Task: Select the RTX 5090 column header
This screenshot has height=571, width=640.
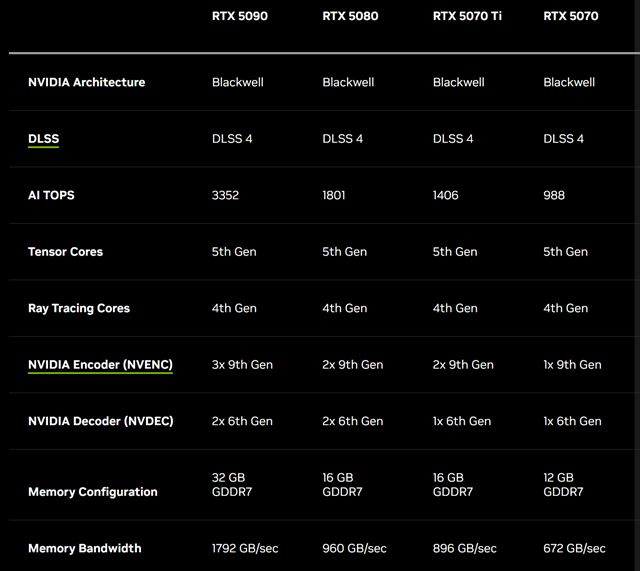Action: (240, 16)
